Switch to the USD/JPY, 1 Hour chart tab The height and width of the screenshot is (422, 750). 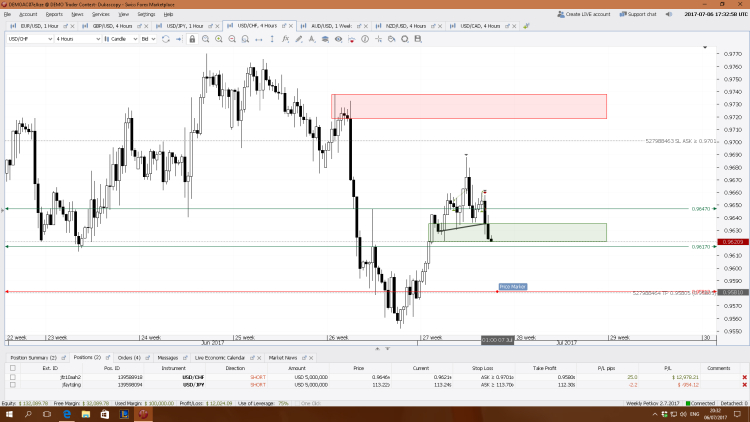[x=185, y=26]
